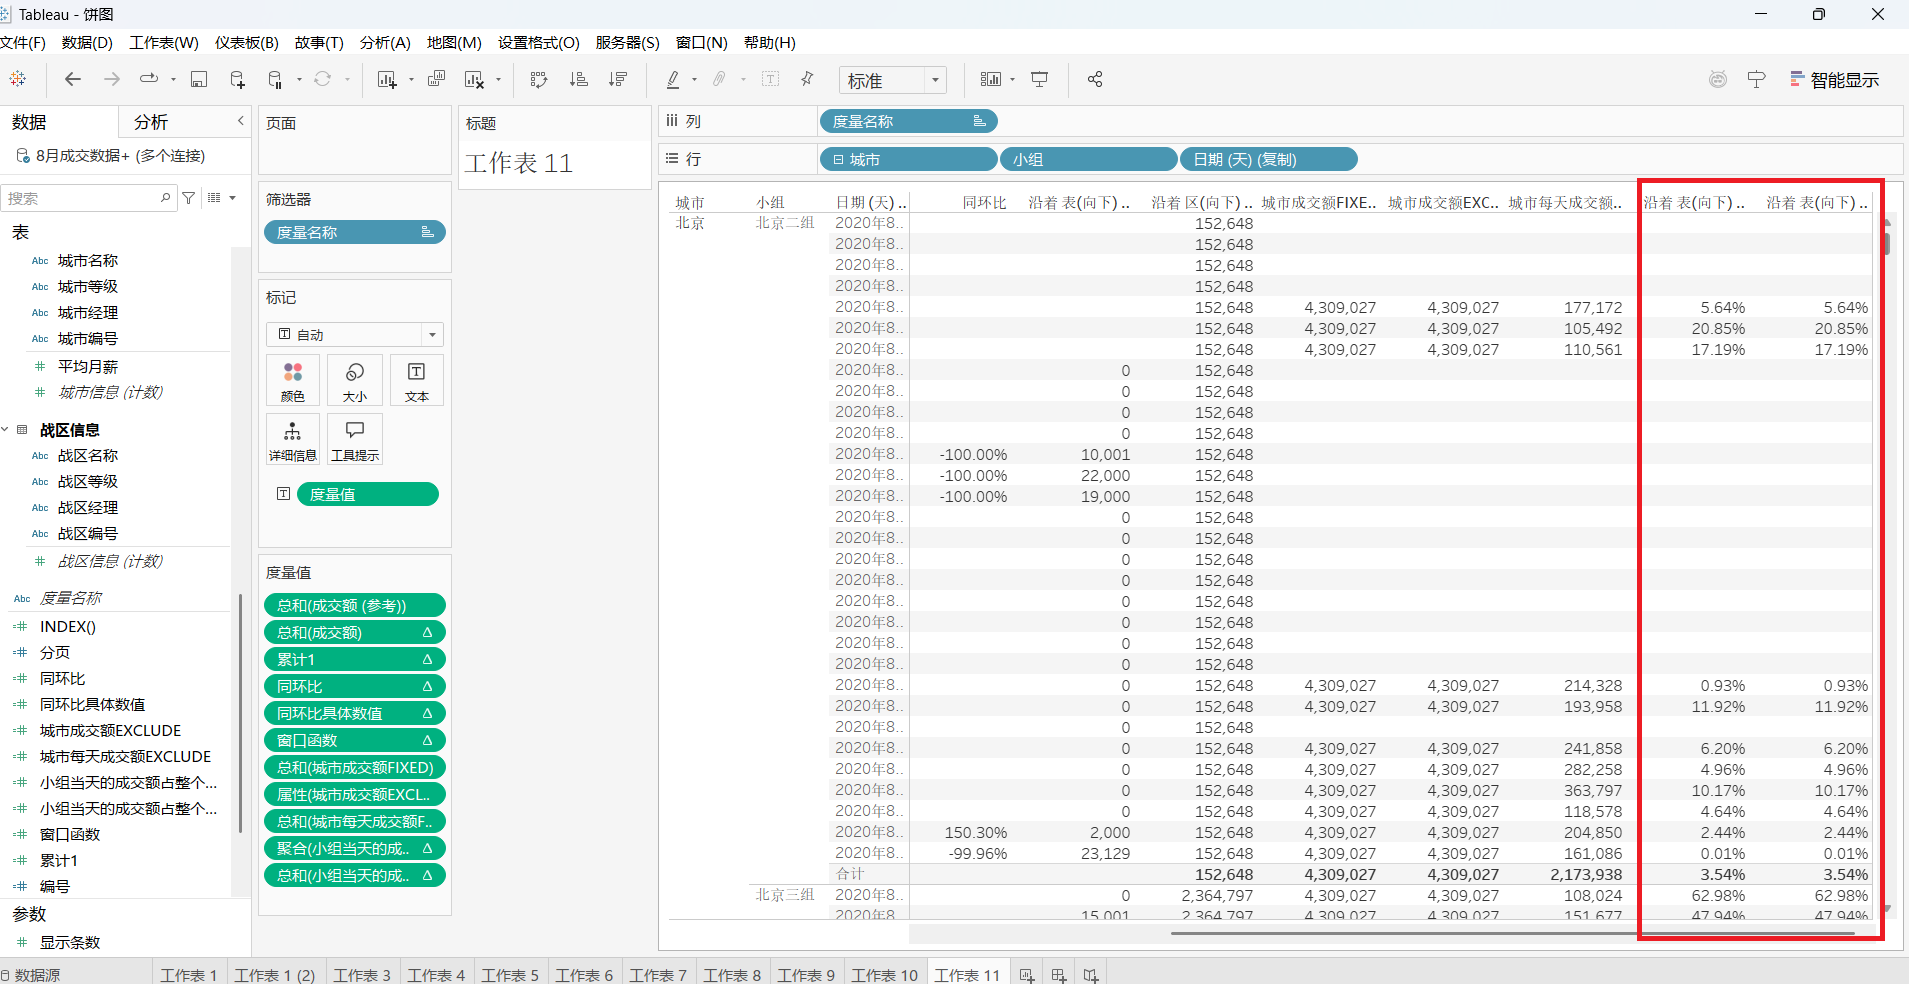Switch to the 工作表 10 sheet tab
Screen dimensions: 1909x984
point(885,974)
